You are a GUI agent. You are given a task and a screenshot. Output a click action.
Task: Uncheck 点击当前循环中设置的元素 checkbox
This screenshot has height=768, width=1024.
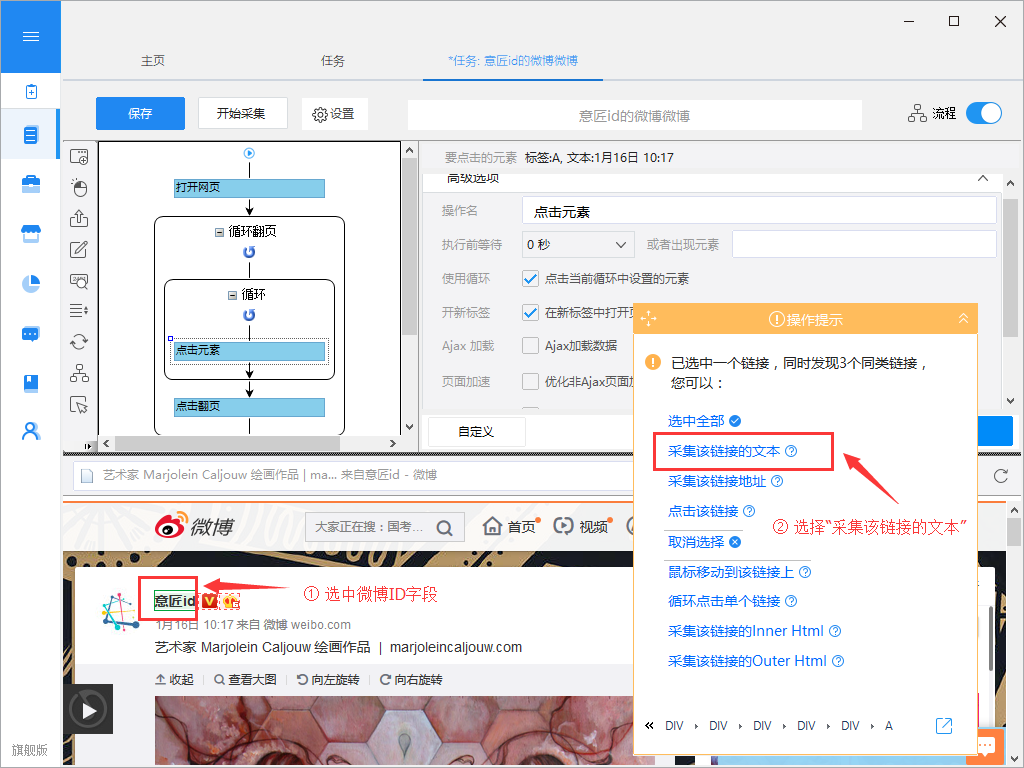[530, 279]
